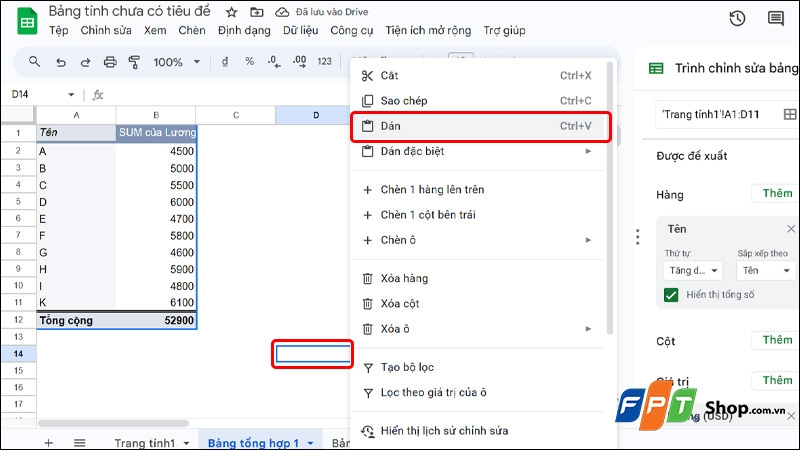Check the saved to Drive cloud status
800x450 pixels.
(282, 12)
